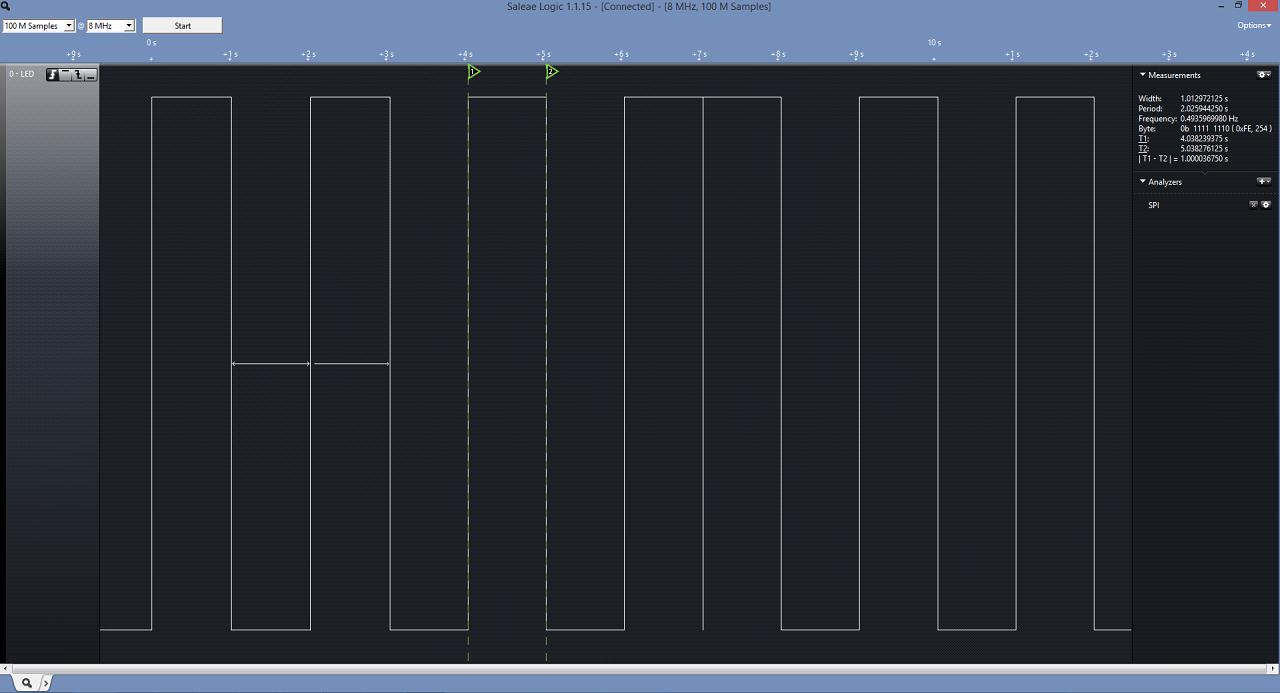Click the horizontal scrollbar left arrow
This screenshot has width=1280, height=693.
click(x=6, y=669)
